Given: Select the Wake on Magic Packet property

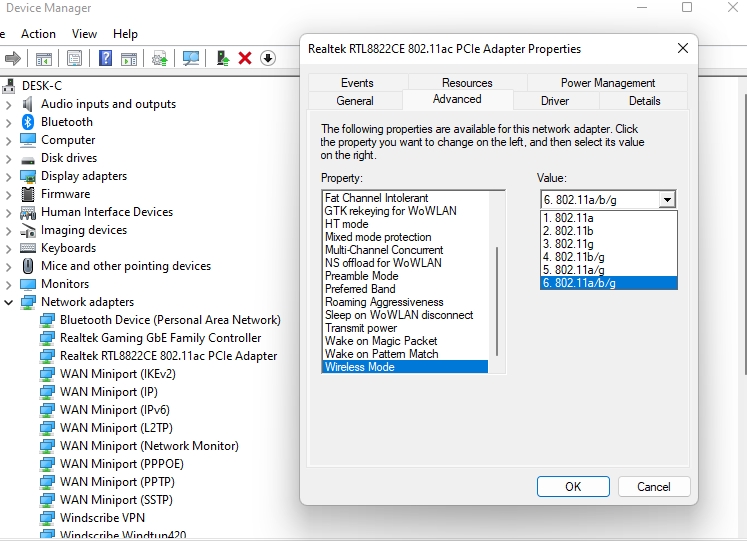Looking at the screenshot, I should click(406, 341).
